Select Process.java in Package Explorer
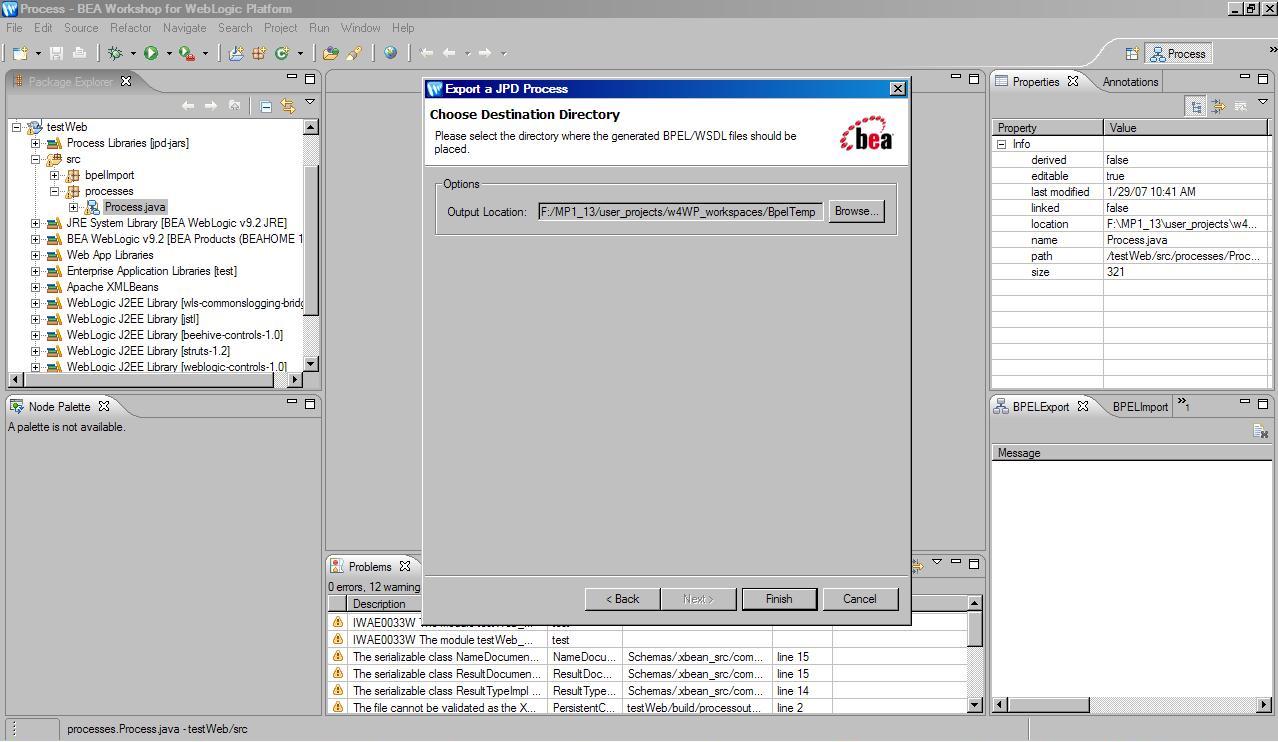1278x742 pixels. [135, 207]
